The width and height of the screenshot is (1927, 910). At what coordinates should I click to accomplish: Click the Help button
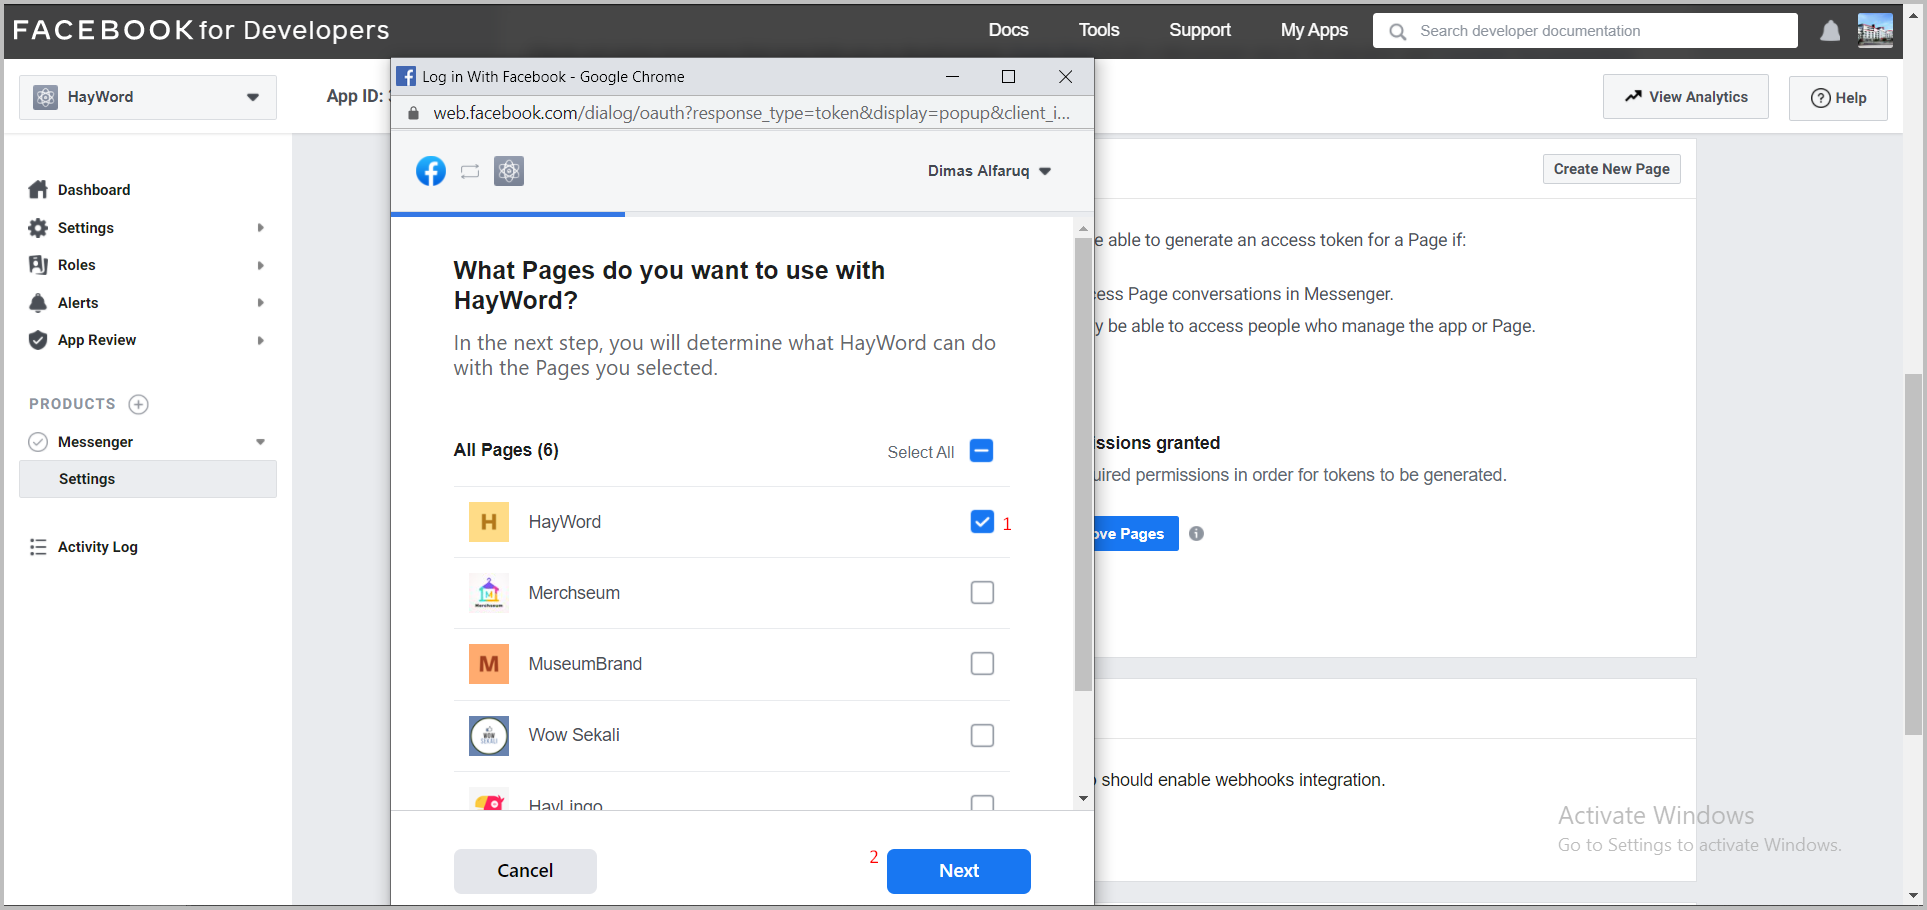(x=1838, y=98)
